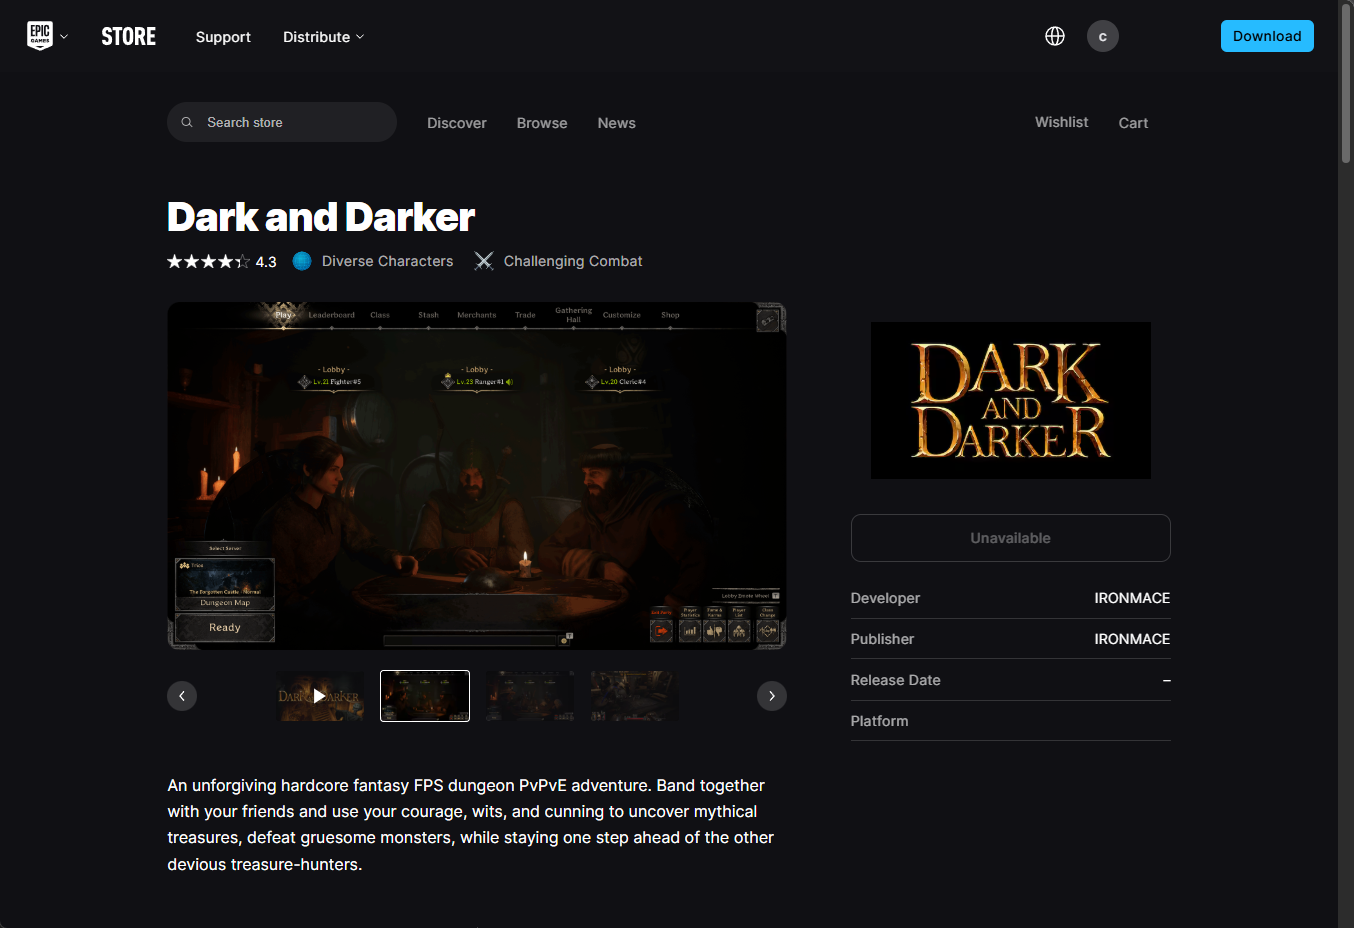Image resolution: width=1354 pixels, height=928 pixels.
Task: Show next media with right arrow
Action: coord(772,696)
